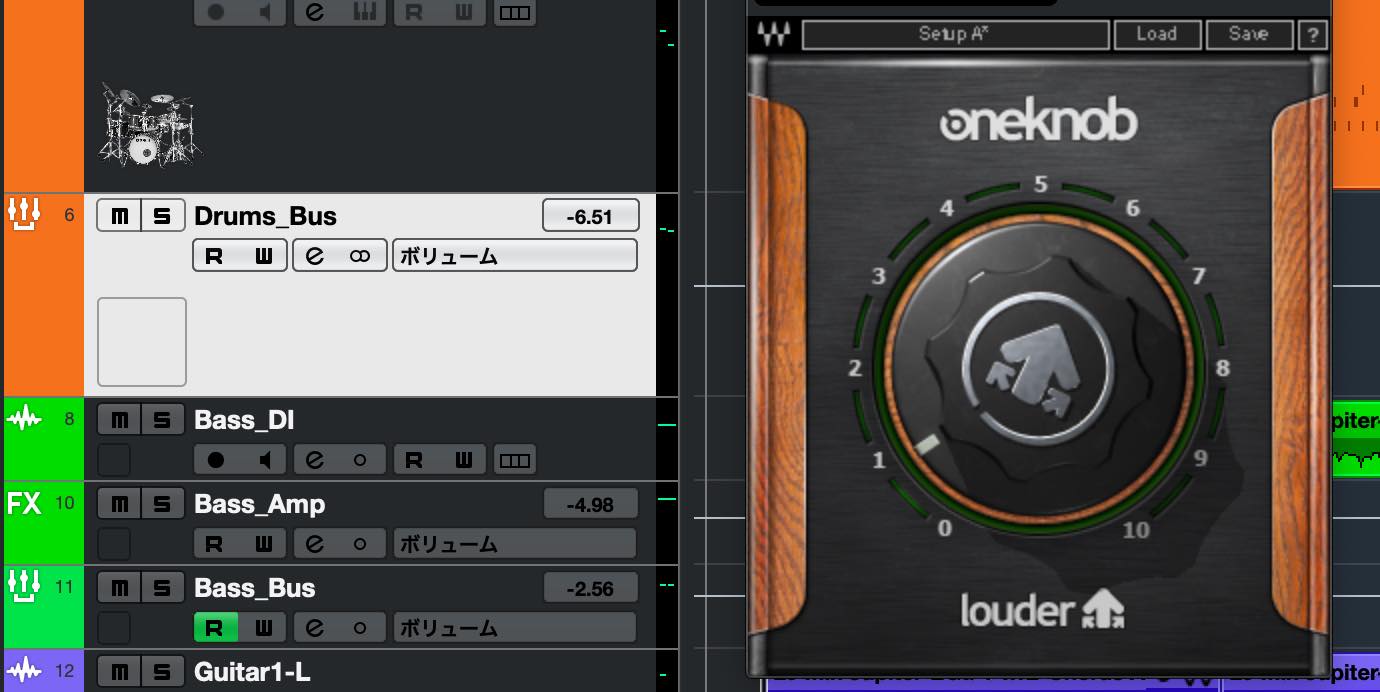Open channel settings (e) for Bass_Amp
The height and width of the screenshot is (692, 1380).
(315, 544)
